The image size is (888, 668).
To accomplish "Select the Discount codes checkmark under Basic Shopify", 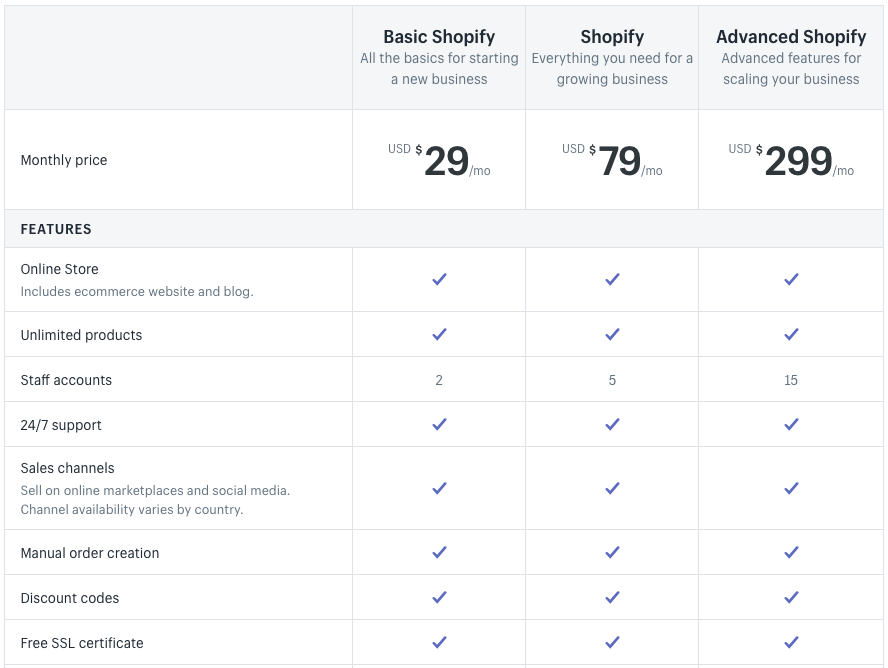I will pos(439,597).
